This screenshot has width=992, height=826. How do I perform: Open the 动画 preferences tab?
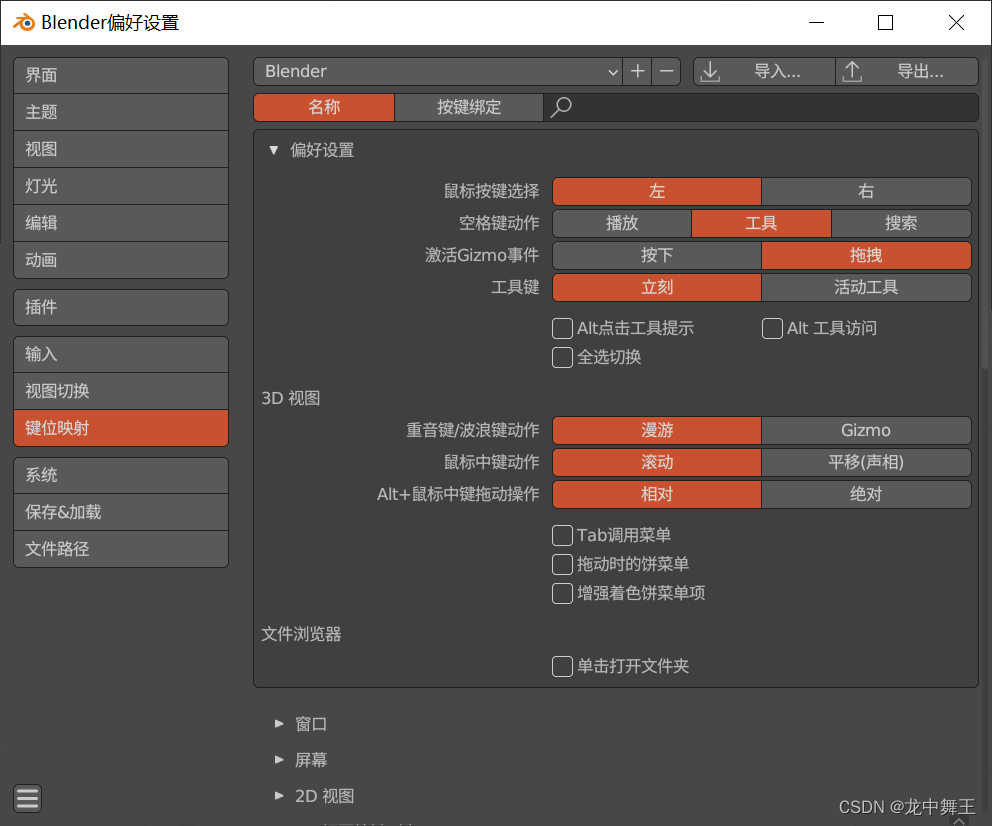121,260
